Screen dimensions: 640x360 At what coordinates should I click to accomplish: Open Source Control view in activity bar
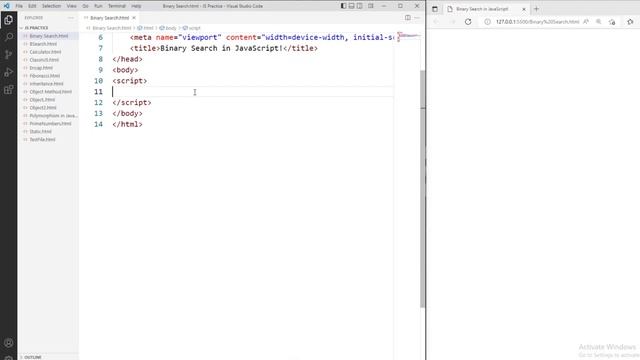(8, 55)
